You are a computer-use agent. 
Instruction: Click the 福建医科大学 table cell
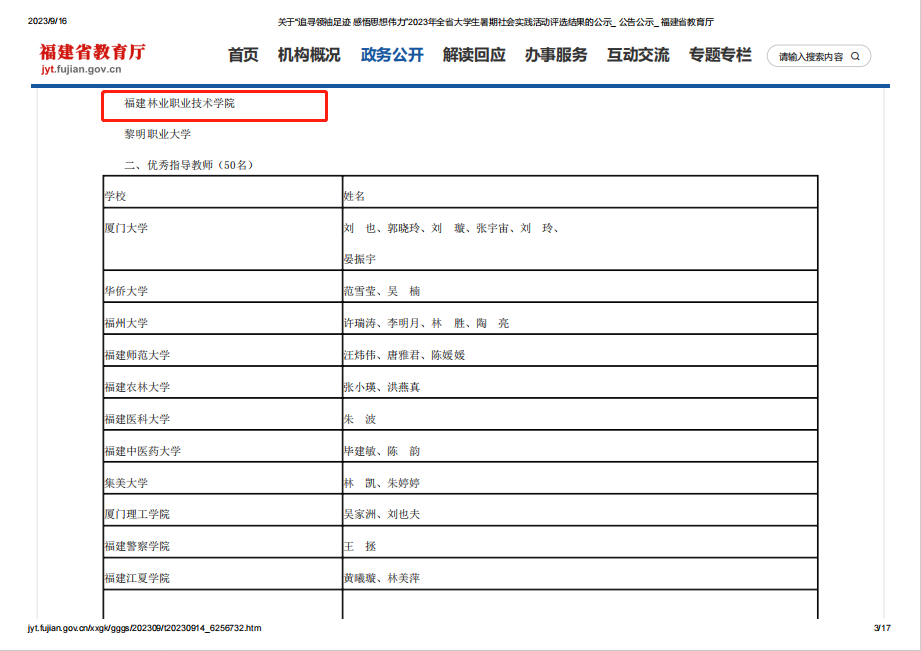(223, 414)
